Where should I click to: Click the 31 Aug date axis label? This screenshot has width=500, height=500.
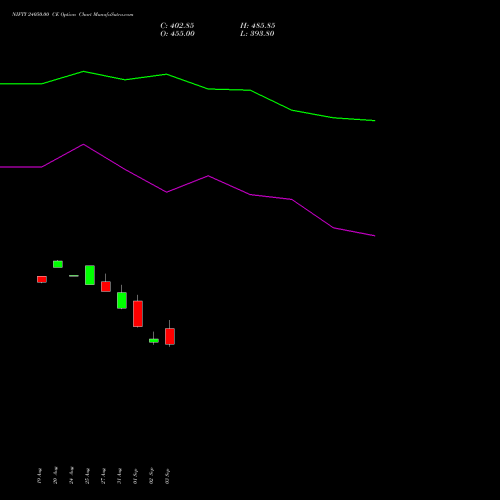pyautogui.click(x=119, y=476)
